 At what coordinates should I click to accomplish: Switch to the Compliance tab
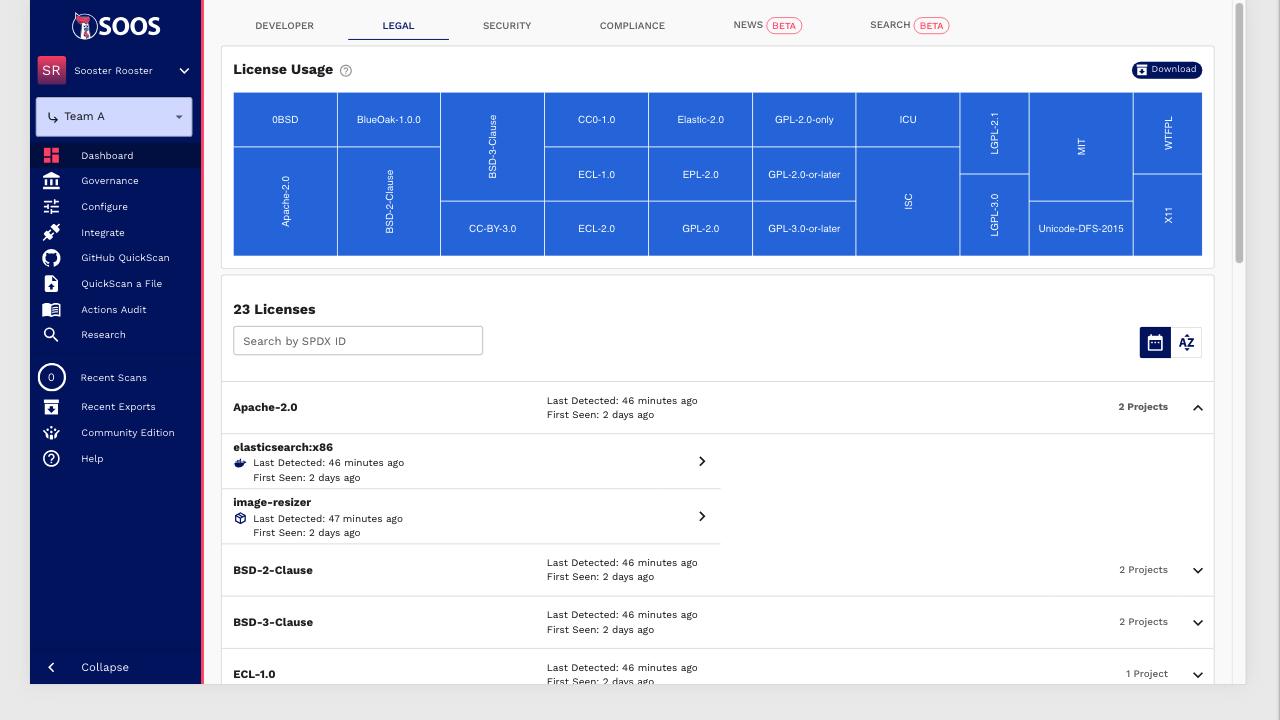632,26
